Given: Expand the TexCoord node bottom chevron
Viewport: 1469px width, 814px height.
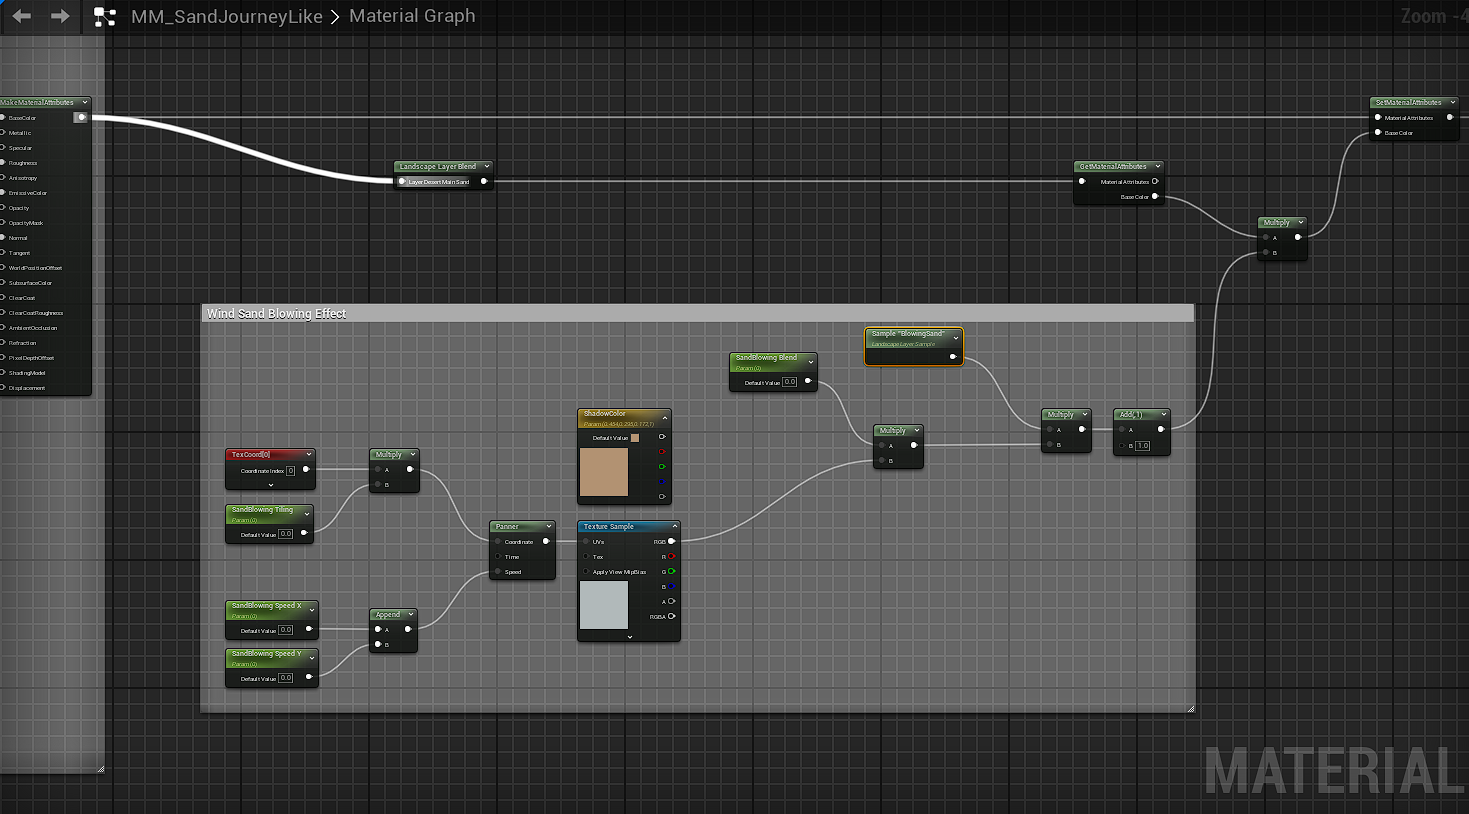Looking at the screenshot, I should click(270, 485).
